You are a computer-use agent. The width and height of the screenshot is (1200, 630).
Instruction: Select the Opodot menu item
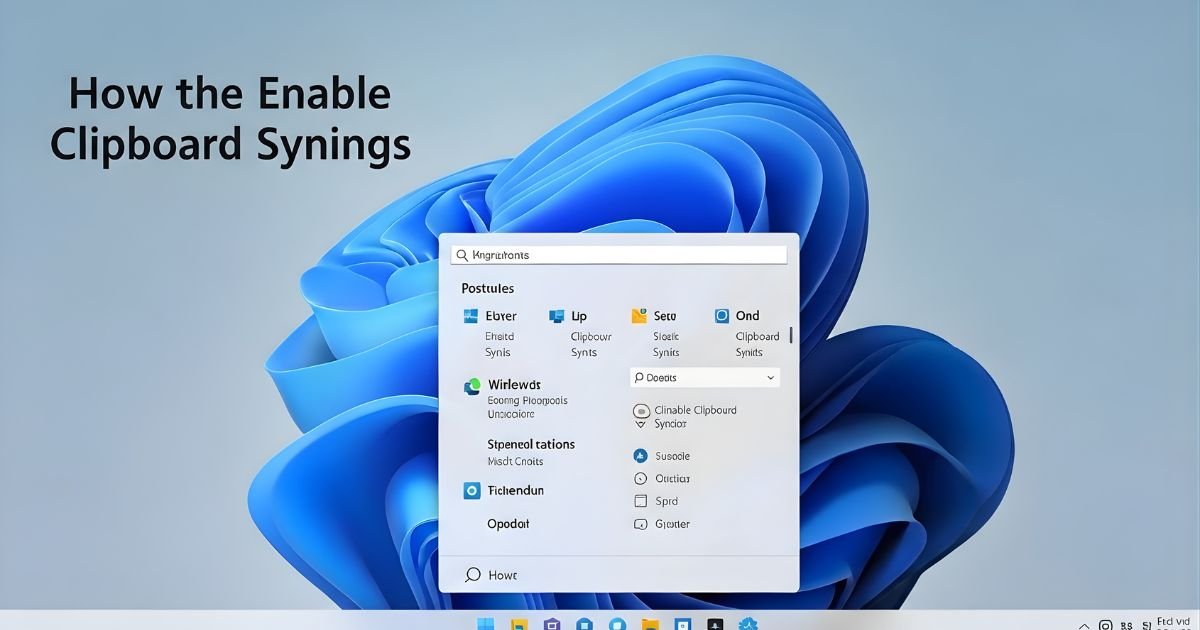(x=508, y=524)
